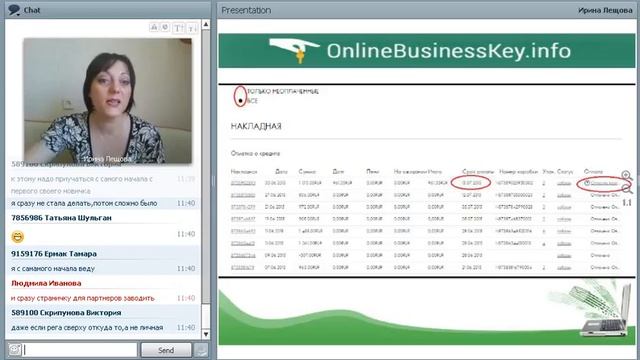The width and height of the screenshot is (640, 360).
Task: Zoom out the presentation with the minus magnifier
Action: [627, 189]
